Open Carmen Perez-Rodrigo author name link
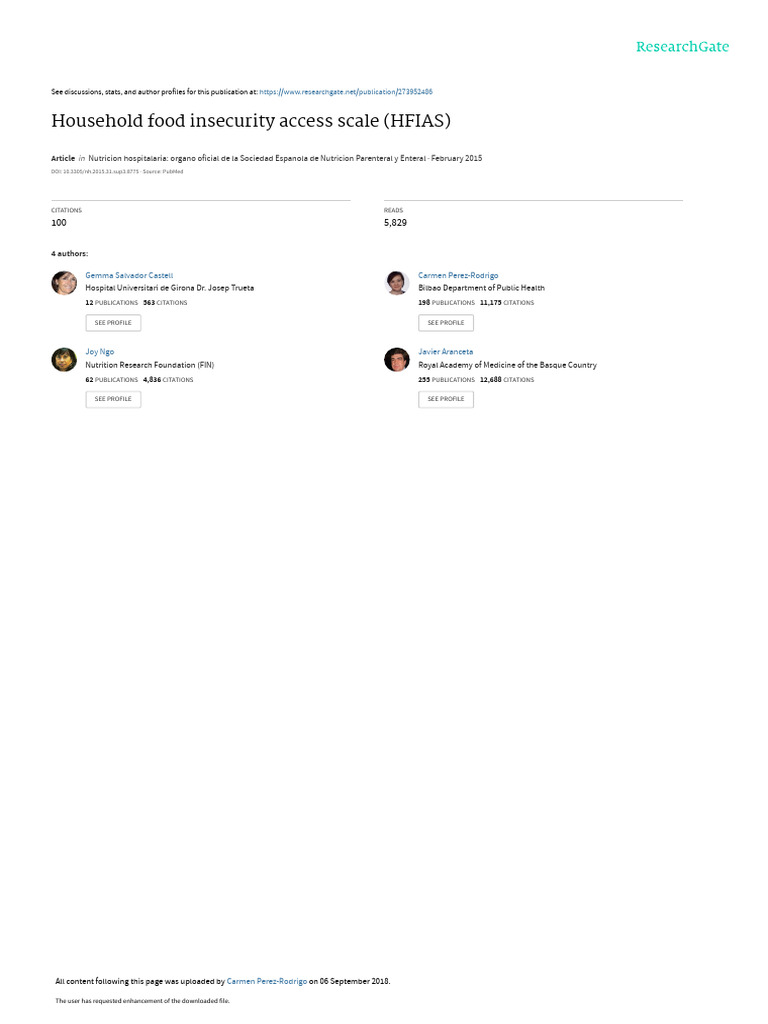The image size is (768, 1024). coord(458,276)
